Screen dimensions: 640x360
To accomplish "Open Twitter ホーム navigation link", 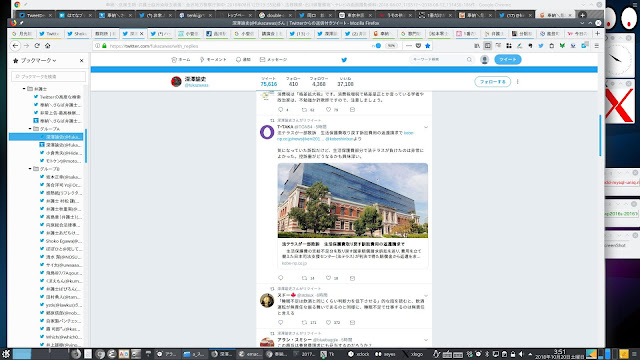I will (181, 60).
